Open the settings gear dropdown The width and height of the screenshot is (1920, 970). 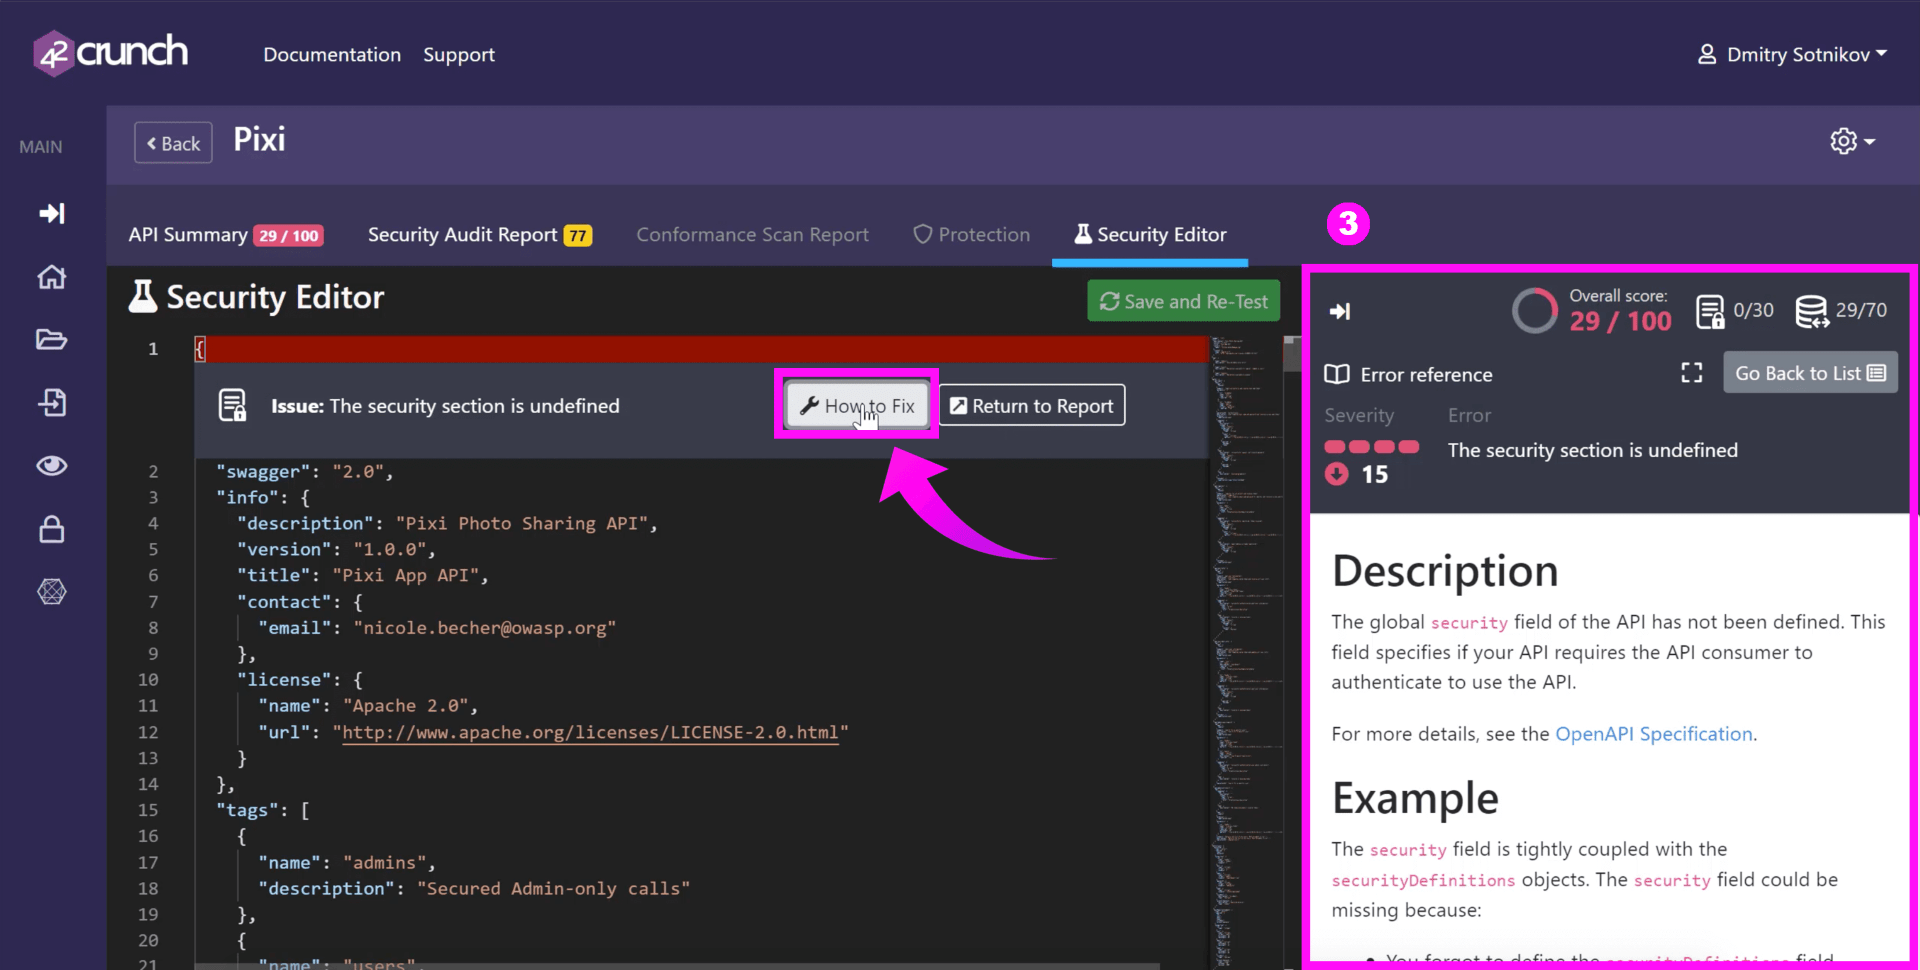[x=1852, y=141]
